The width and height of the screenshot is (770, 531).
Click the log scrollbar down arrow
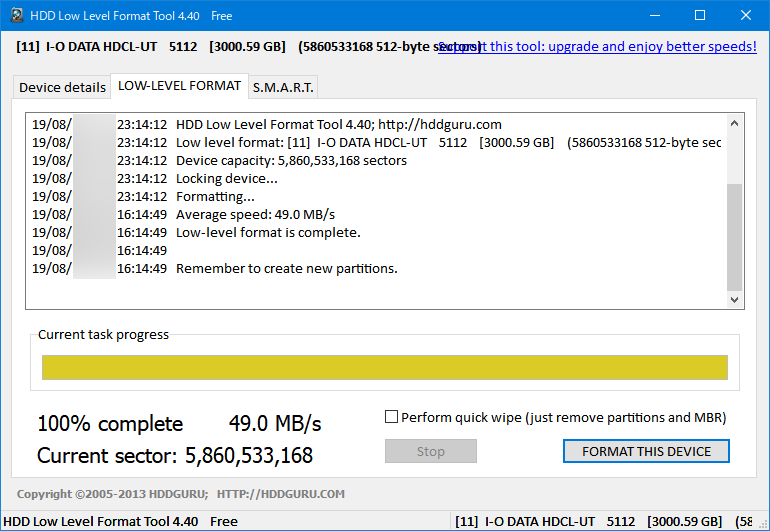point(735,300)
